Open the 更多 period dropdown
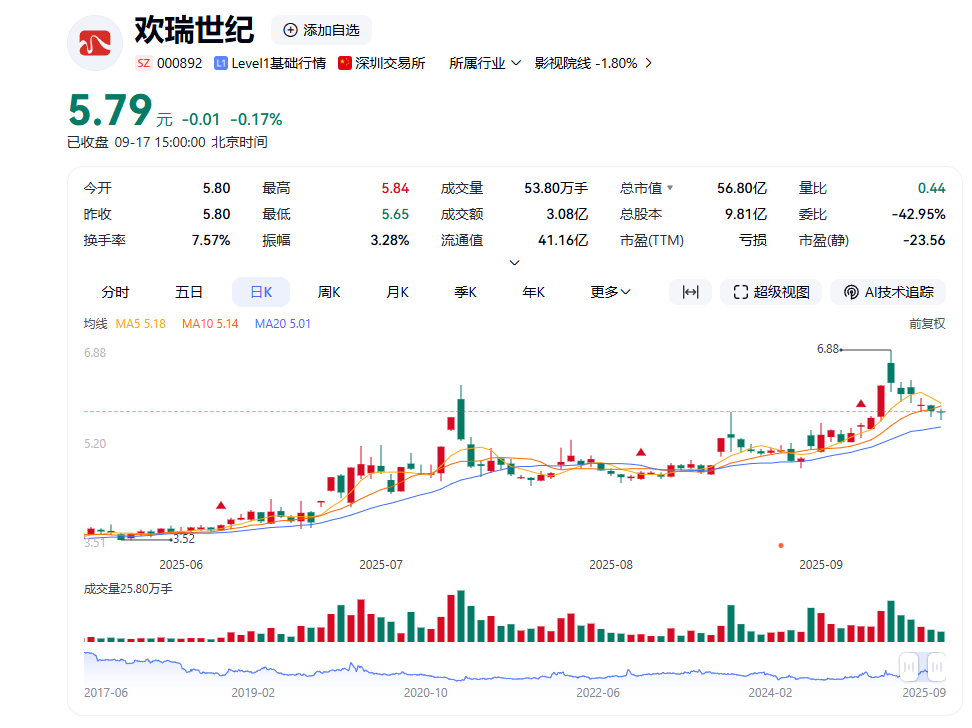Image resolution: width=972 pixels, height=728 pixels. pyautogui.click(x=610, y=292)
